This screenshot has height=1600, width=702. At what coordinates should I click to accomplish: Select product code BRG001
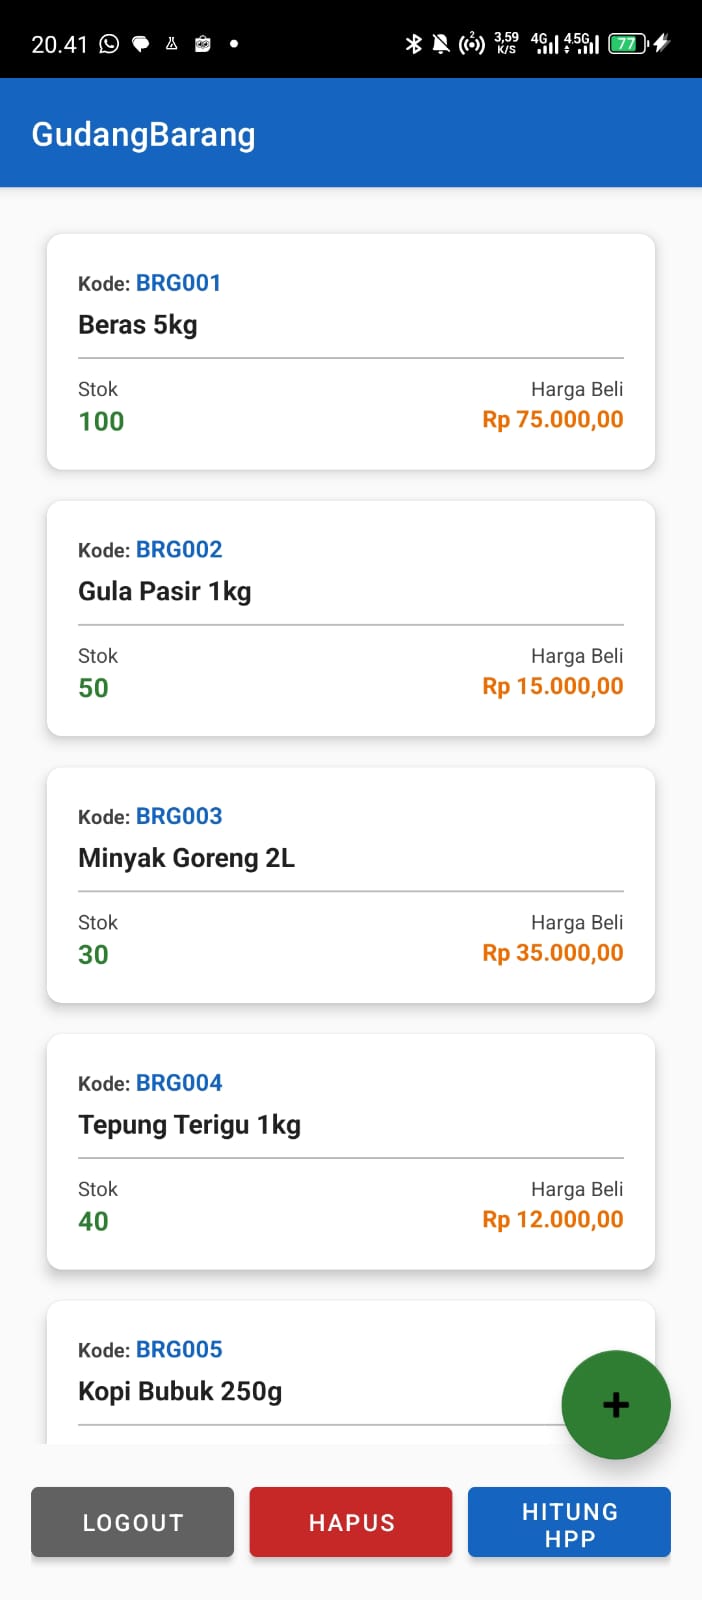point(179,283)
